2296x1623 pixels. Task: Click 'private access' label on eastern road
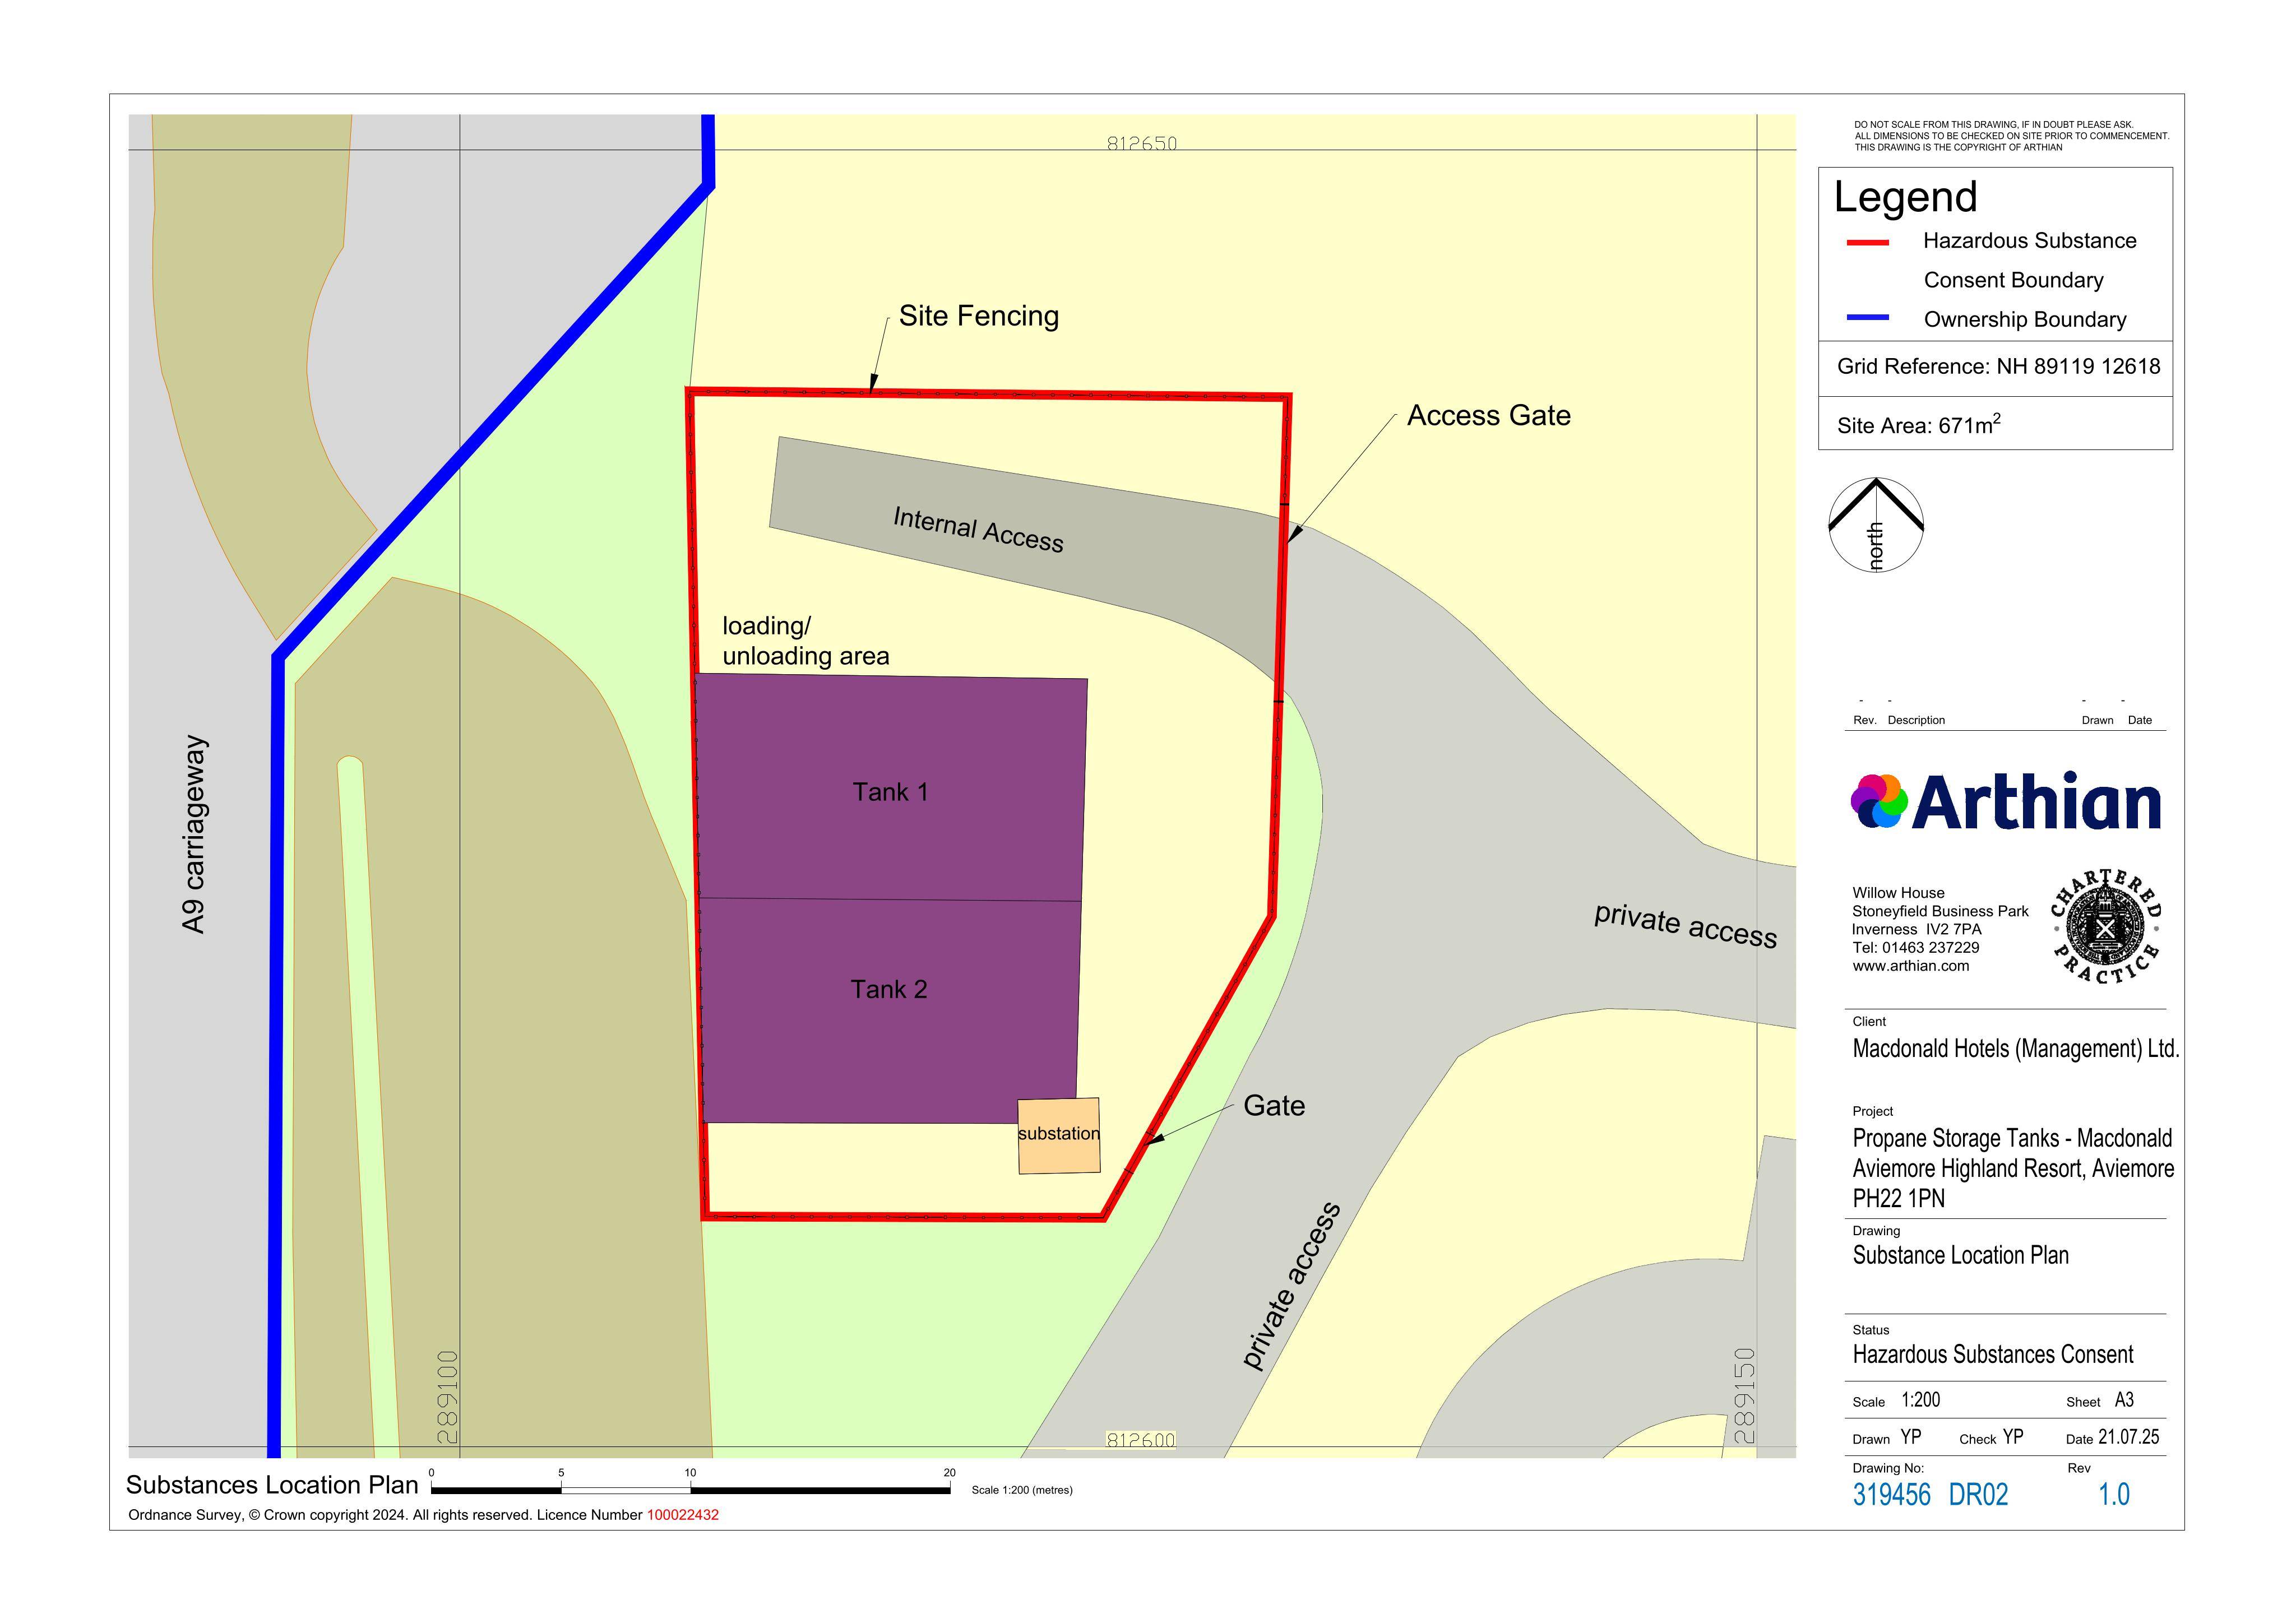coord(1686,925)
